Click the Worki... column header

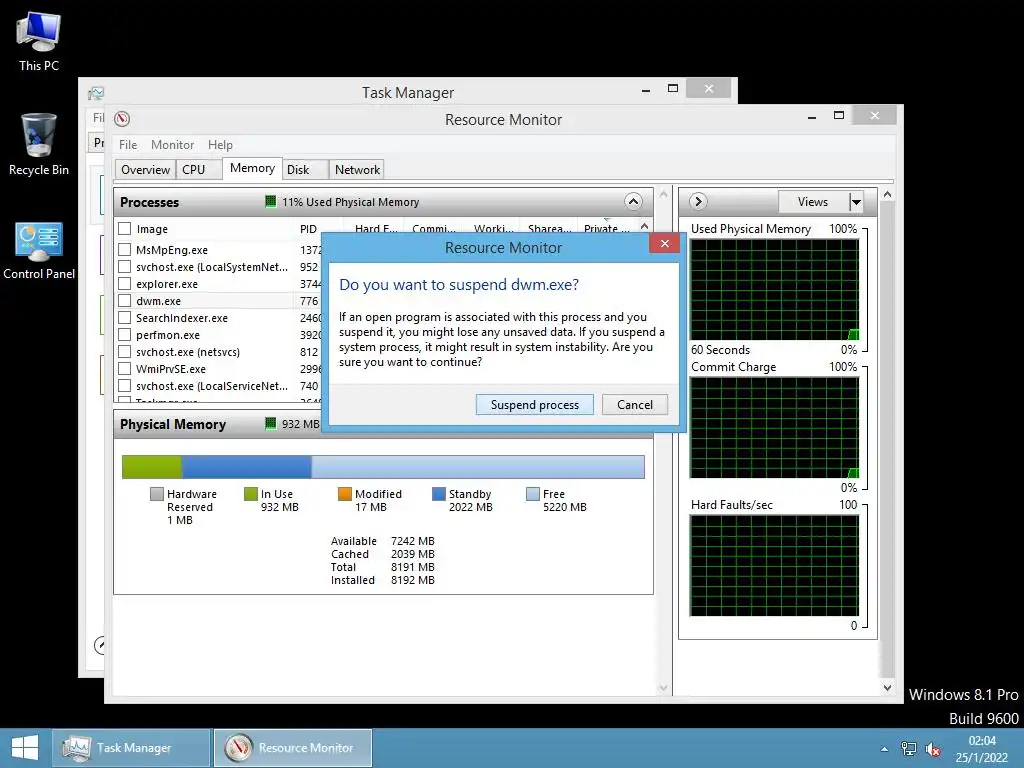493,229
